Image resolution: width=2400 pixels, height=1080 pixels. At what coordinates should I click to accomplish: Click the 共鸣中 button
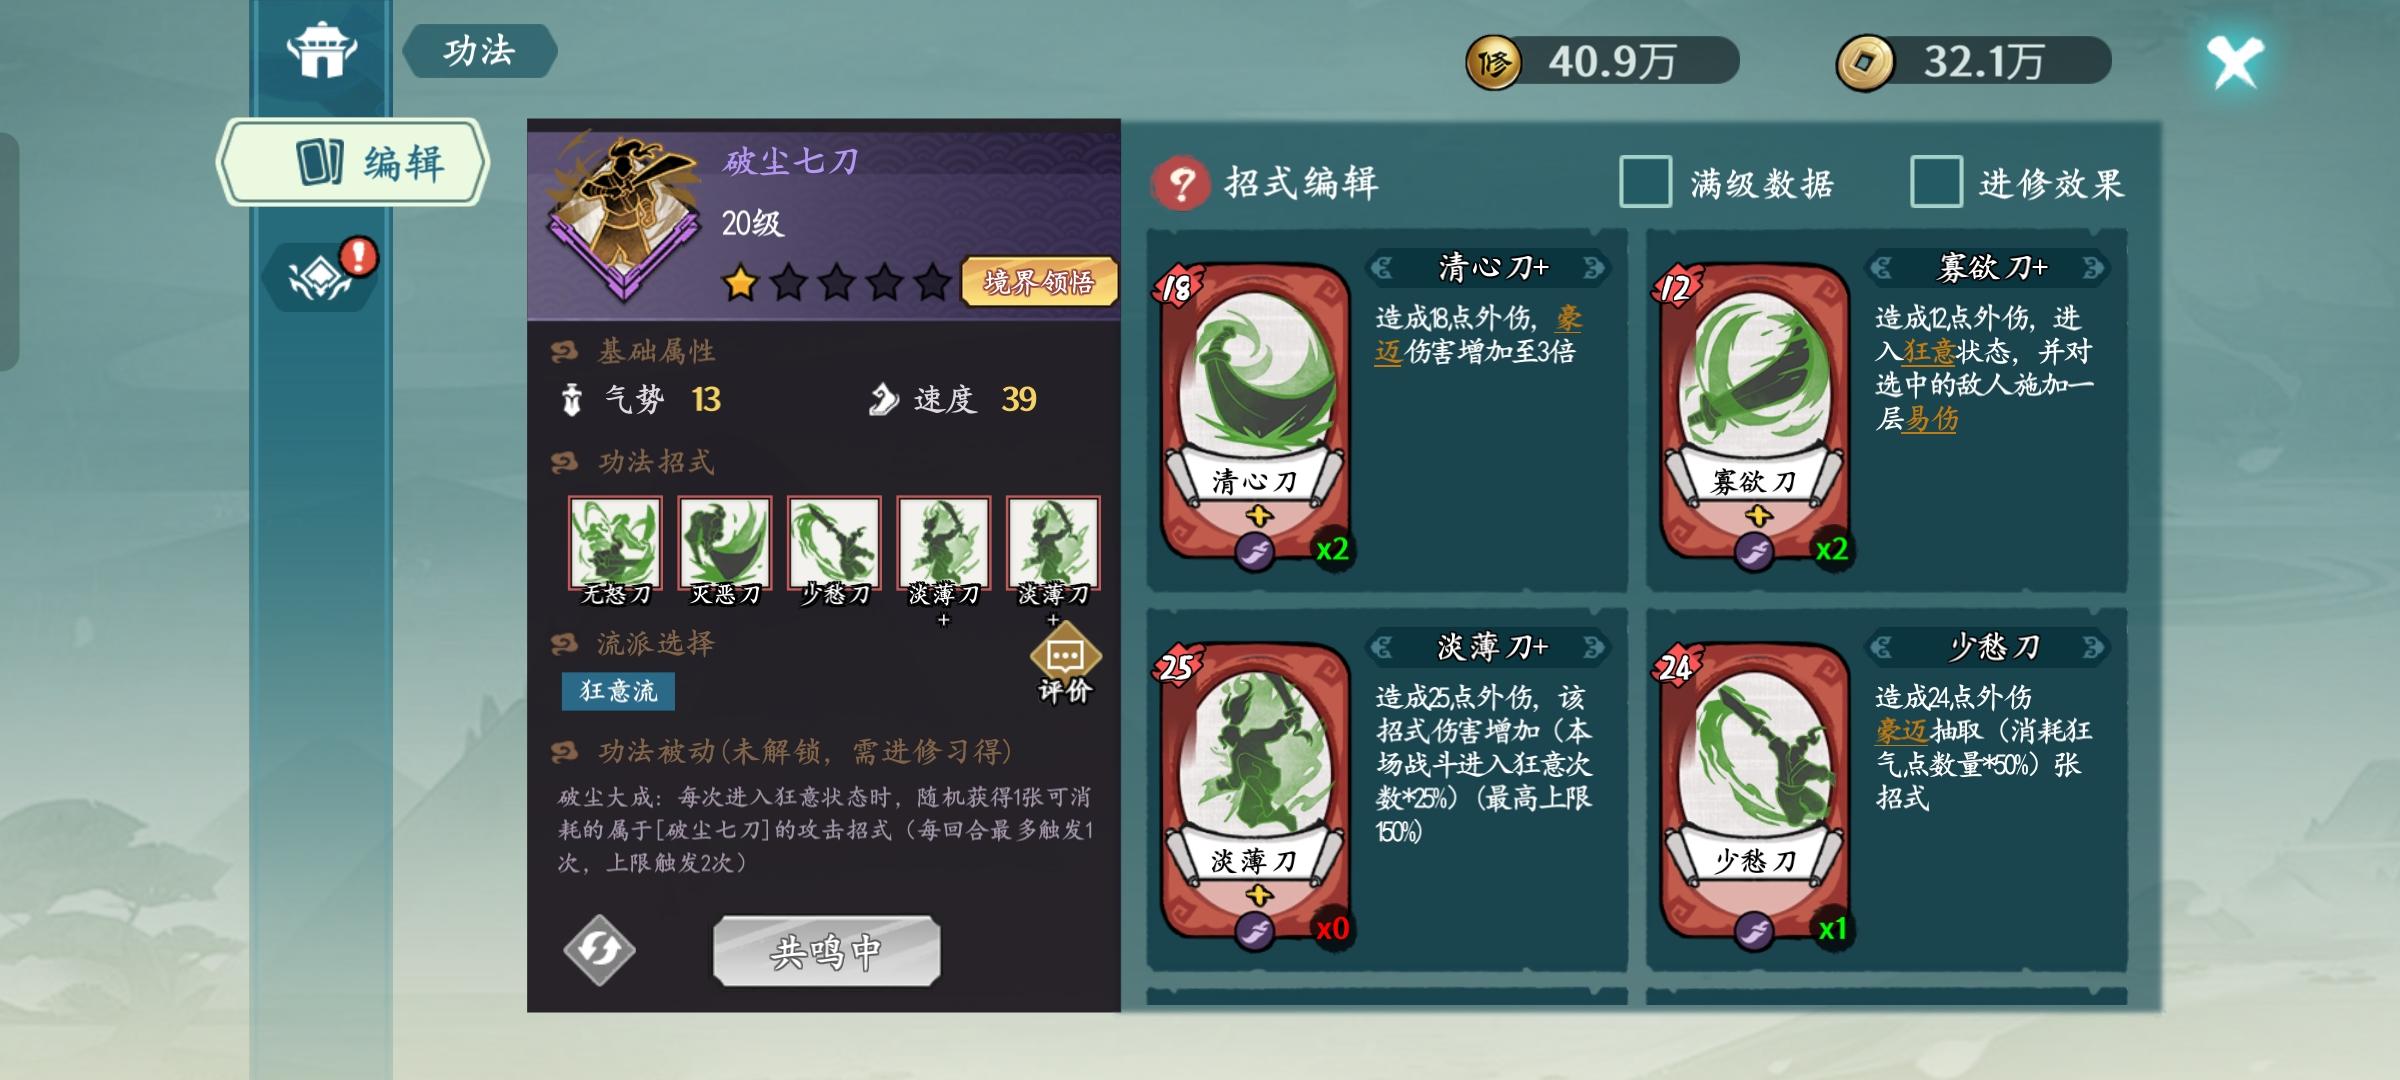(826, 951)
